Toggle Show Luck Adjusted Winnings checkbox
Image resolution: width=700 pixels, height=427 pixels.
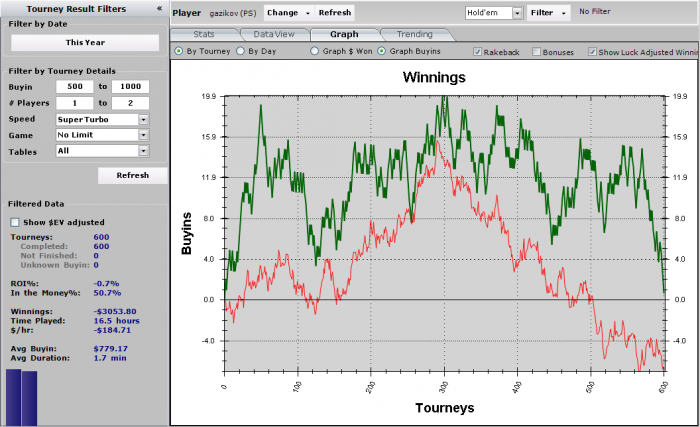[592, 52]
